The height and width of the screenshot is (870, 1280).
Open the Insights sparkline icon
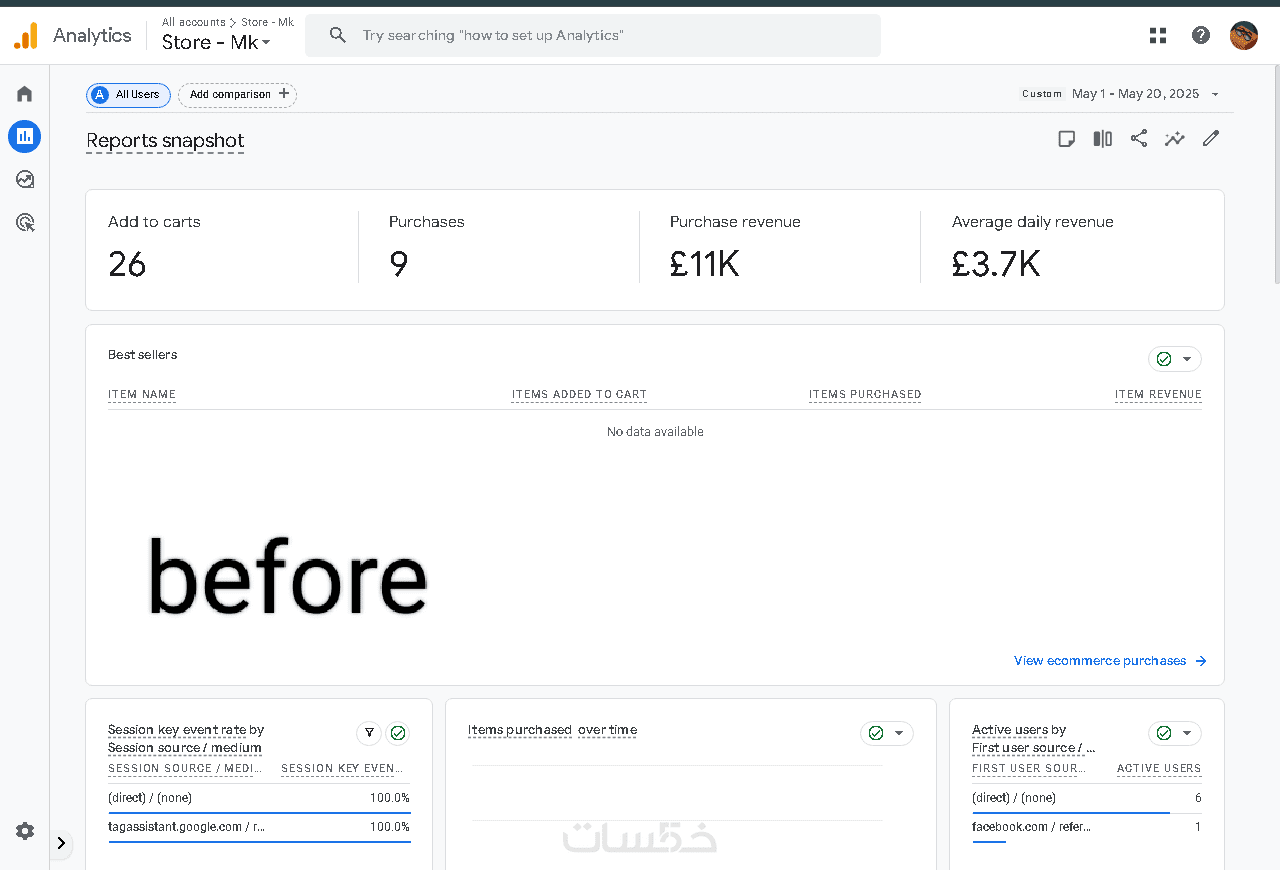1175,139
